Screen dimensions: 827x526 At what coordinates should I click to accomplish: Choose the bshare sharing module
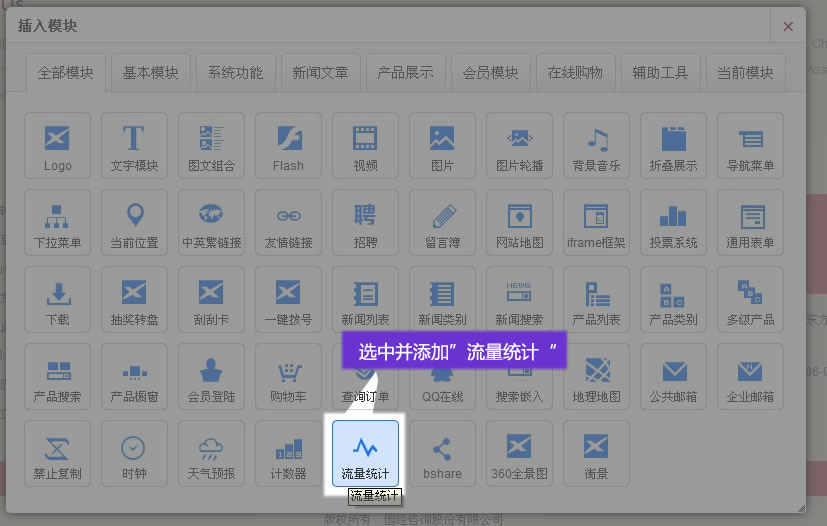(x=442, y=453)
